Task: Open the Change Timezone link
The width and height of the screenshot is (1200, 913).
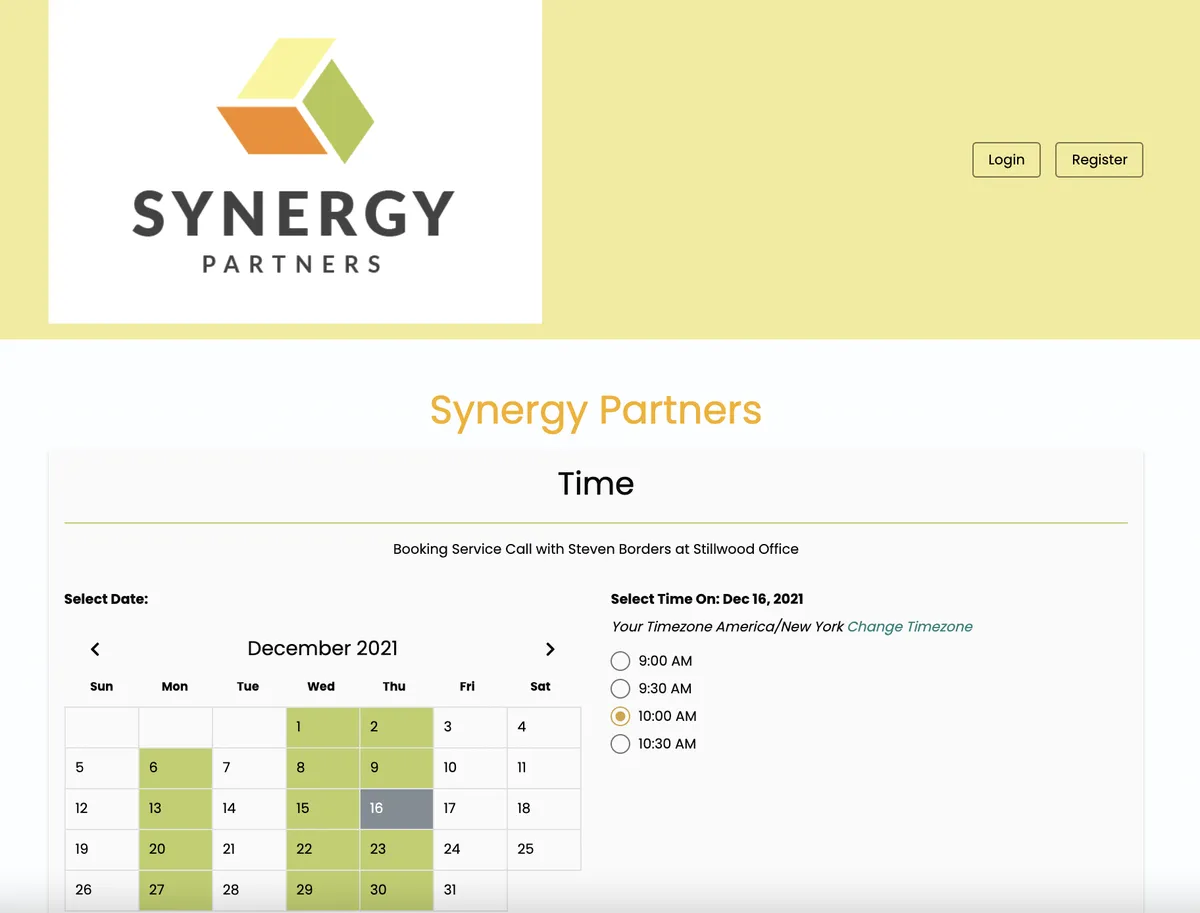Action: click(910, 627)
